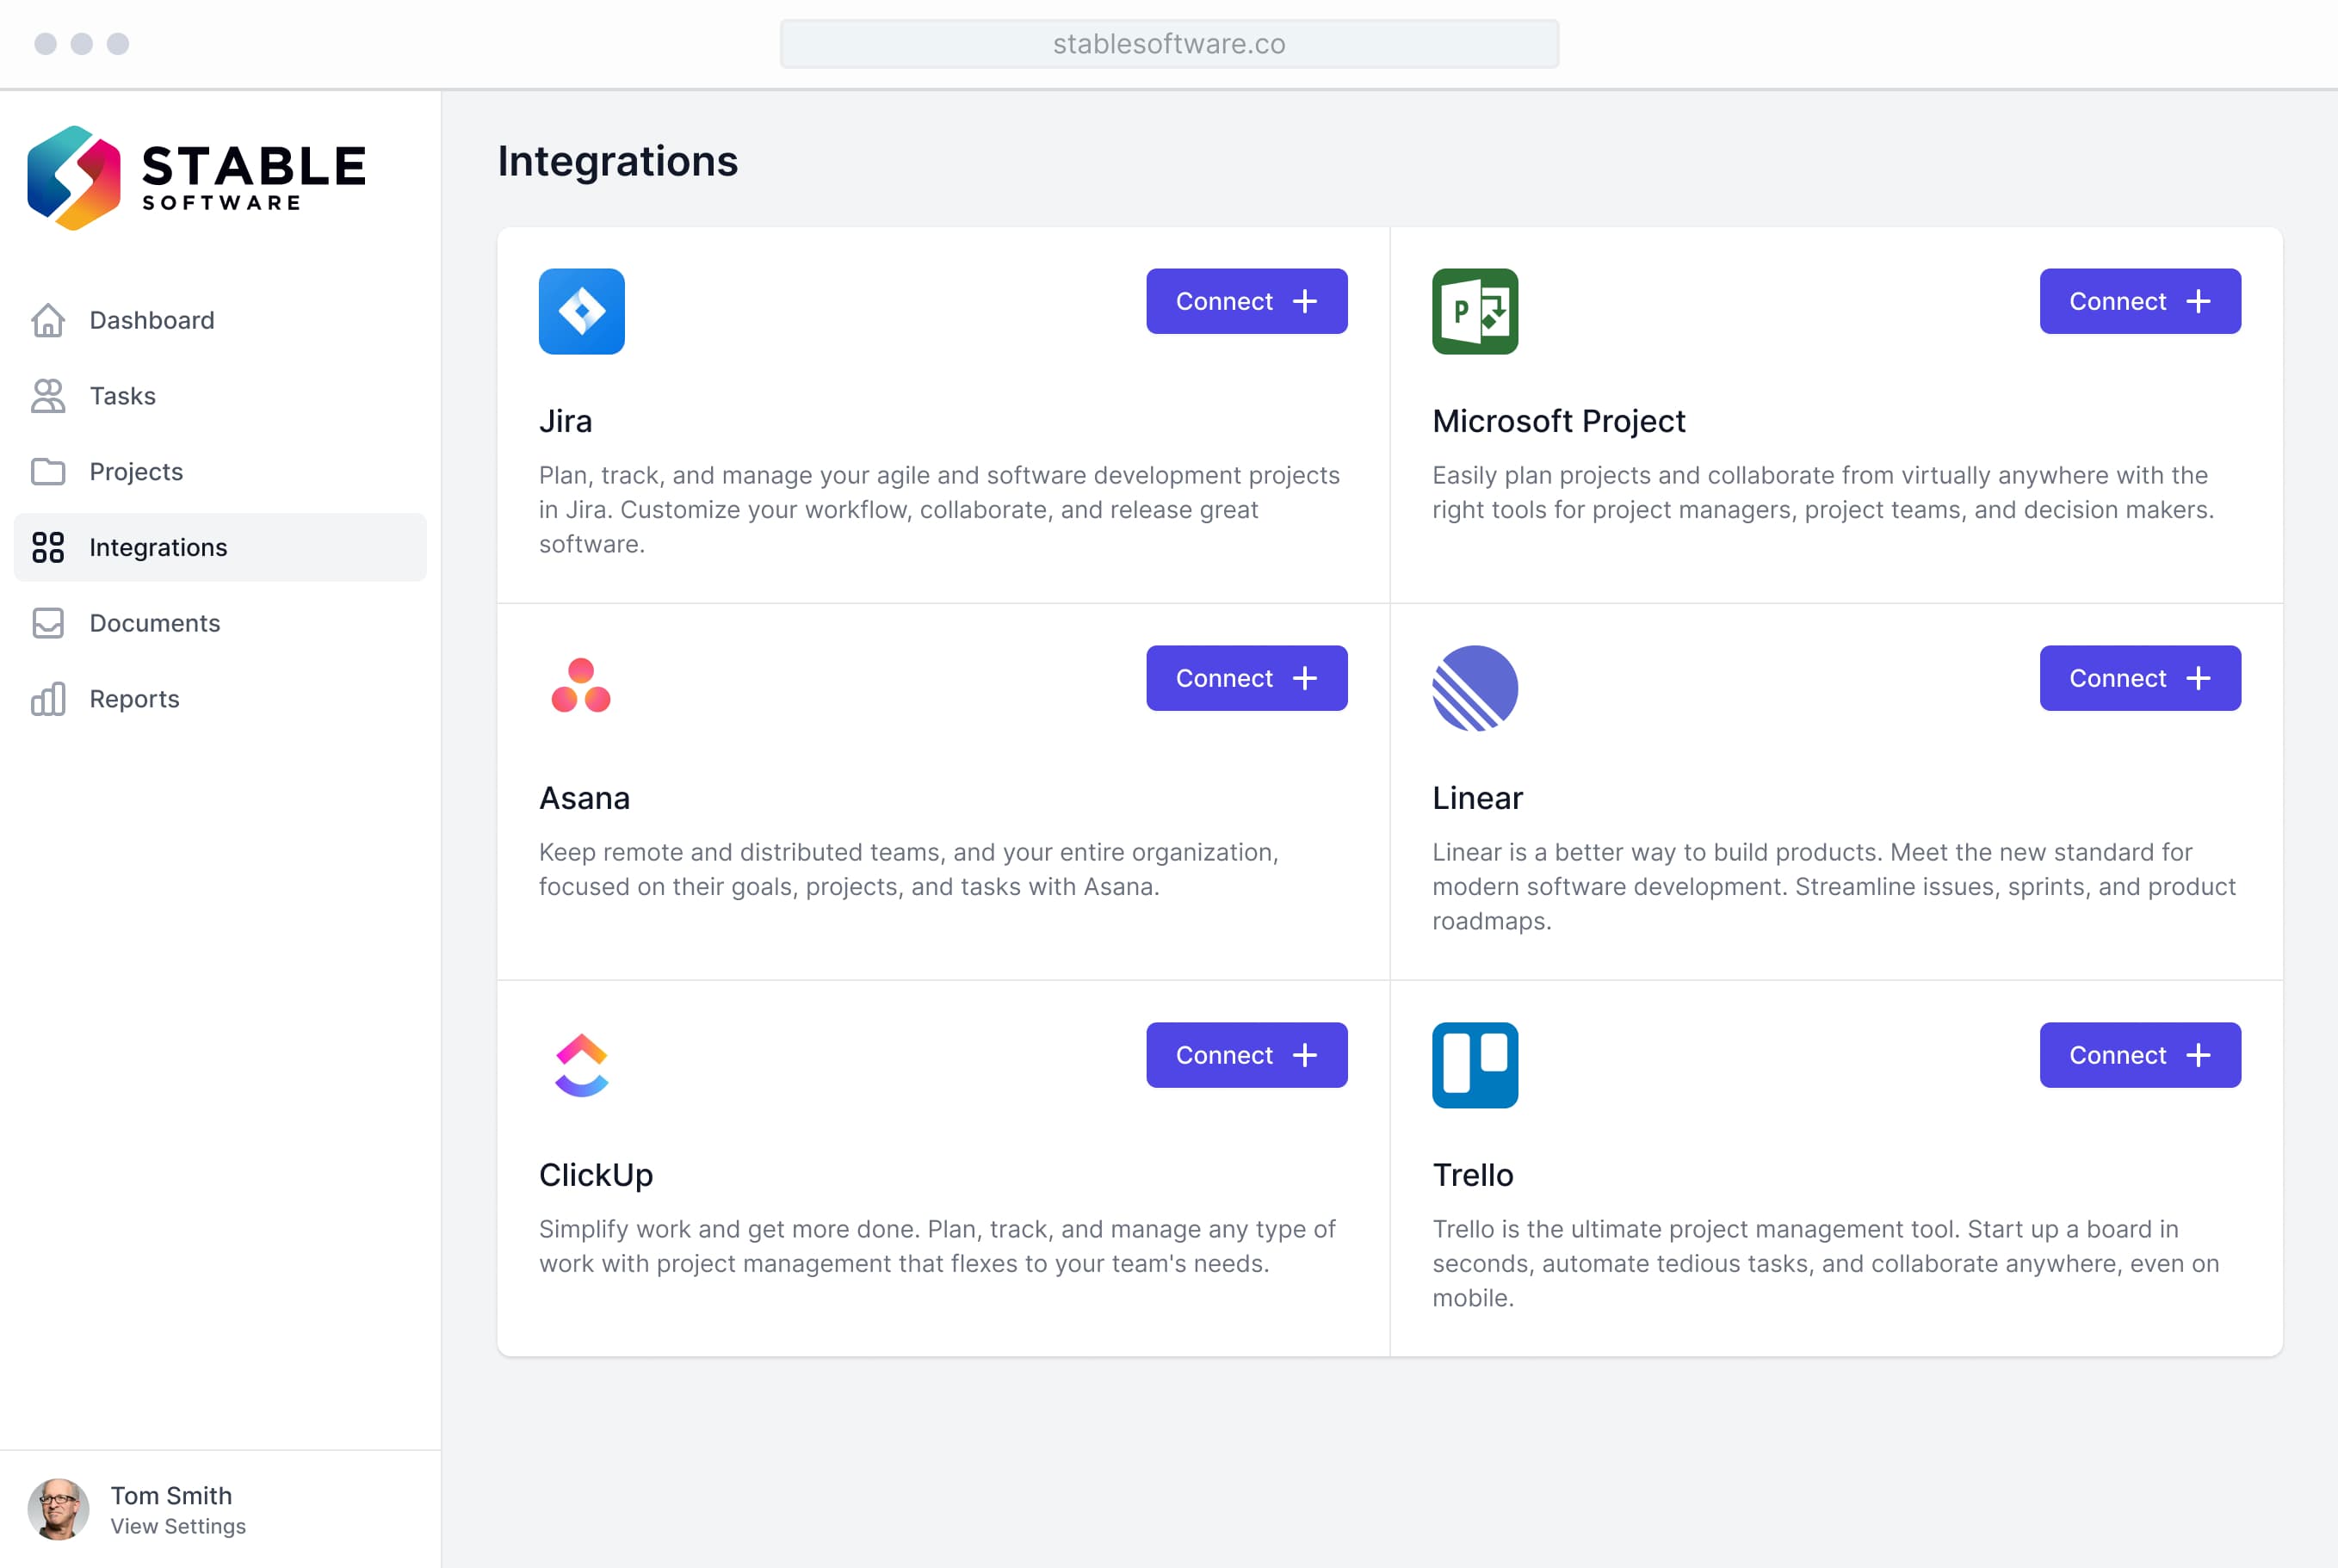This screenshot has width=2338, height=1568.
Task: Click the Trello card title
Action: (1473, 1175)
